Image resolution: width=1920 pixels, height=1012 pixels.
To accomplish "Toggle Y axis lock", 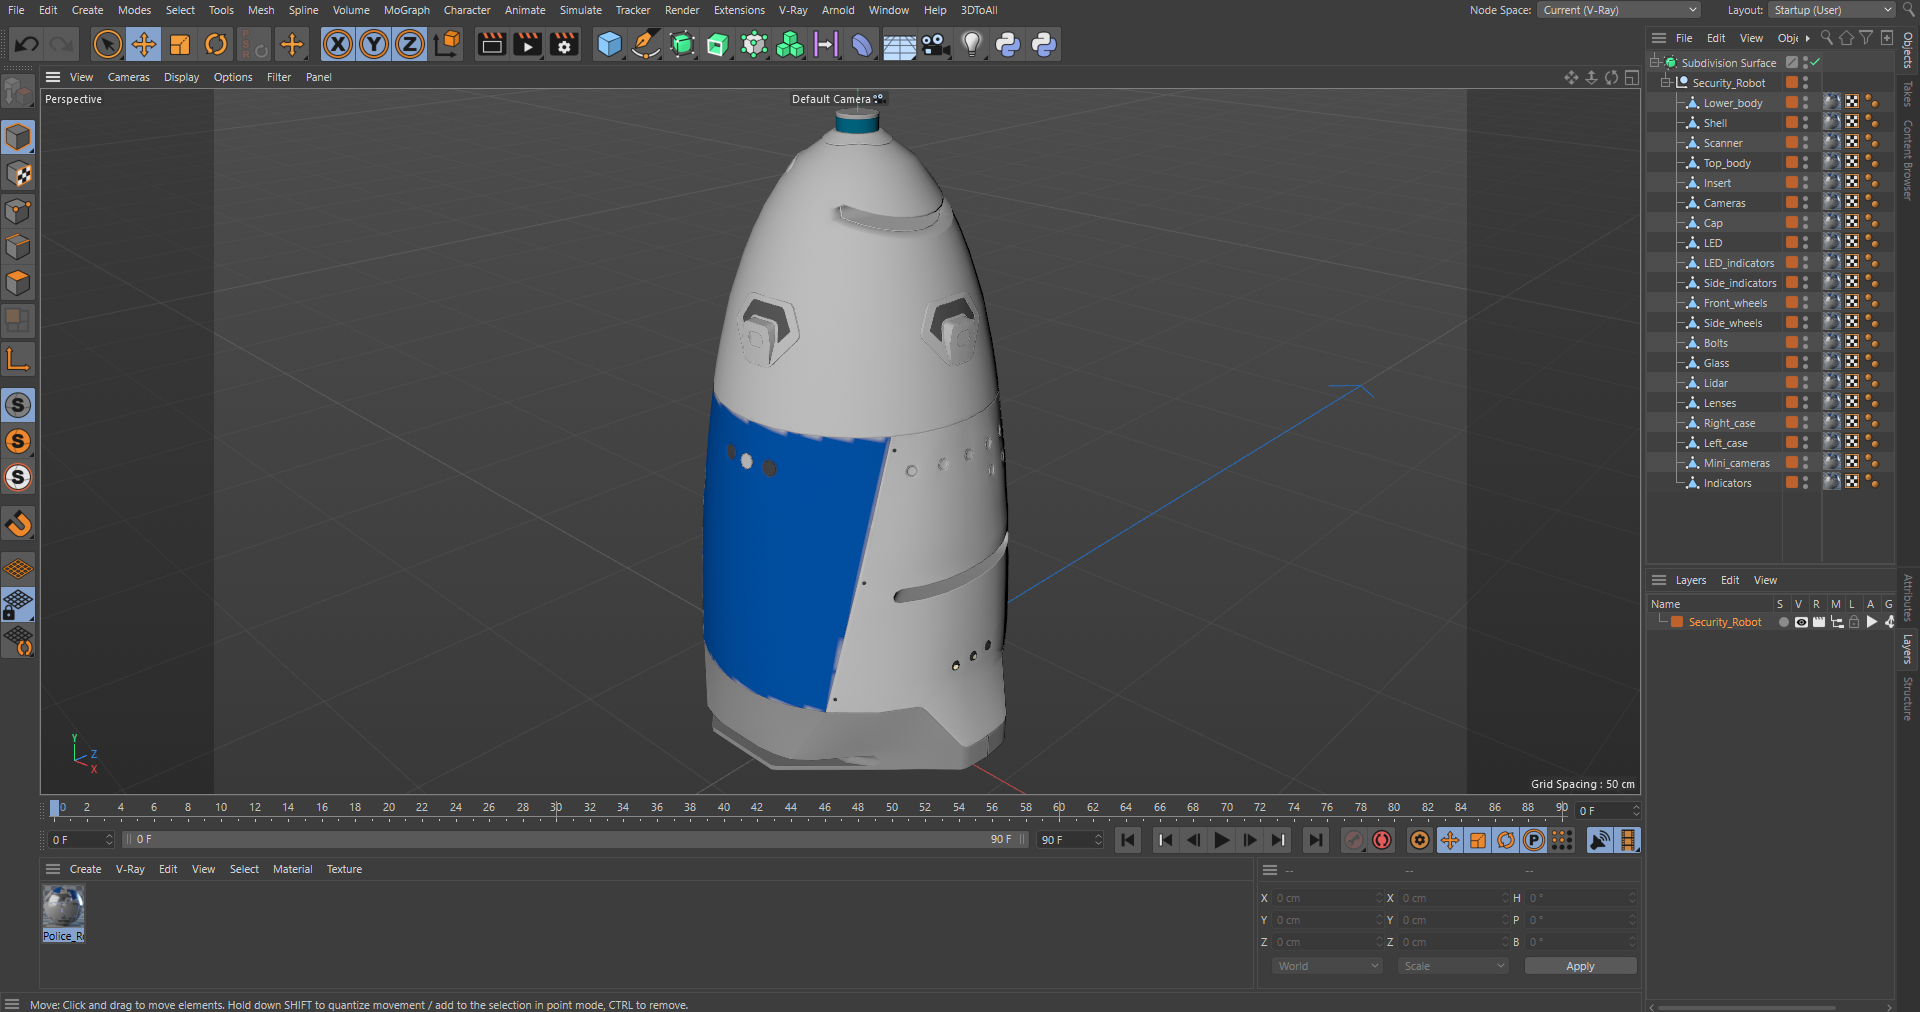I will pyautogui.click(x=374, y=44).
